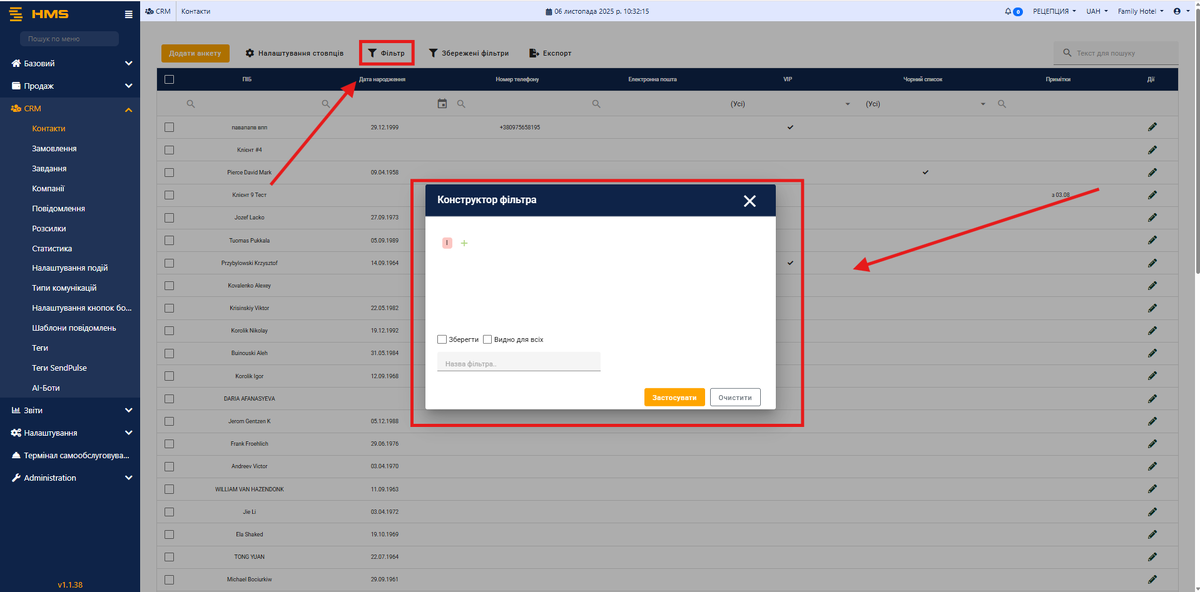Toggle the "Видно для всіх" checkbox
1200x592 pixels.
click(x=487, y=339)
